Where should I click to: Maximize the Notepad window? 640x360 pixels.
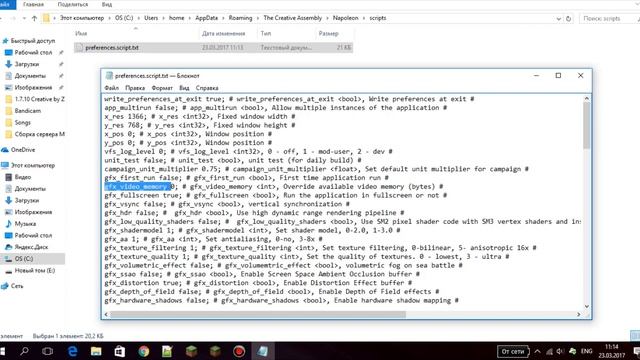tap(558, 76)
